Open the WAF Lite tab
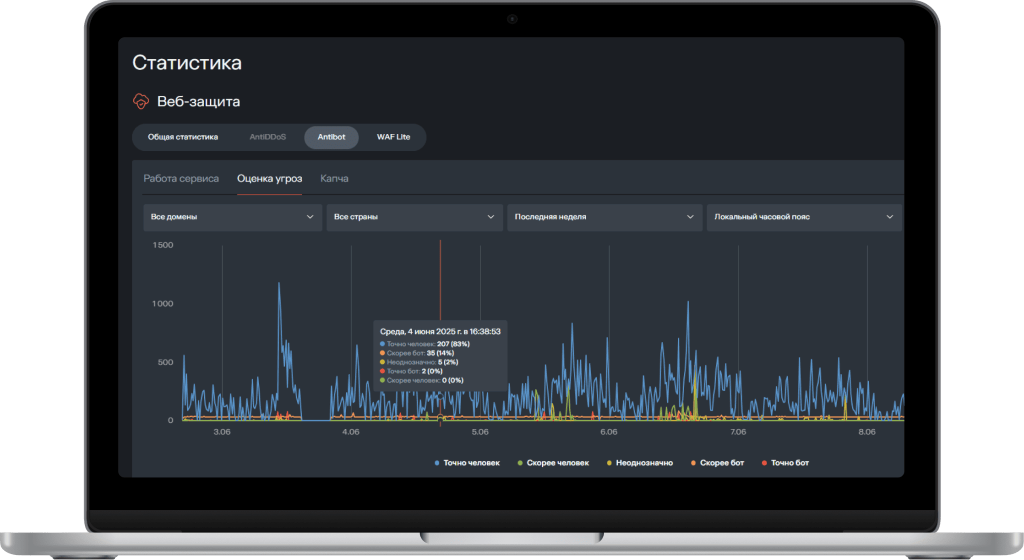Screen dimensions: 1024x560 tap(393, 137)
